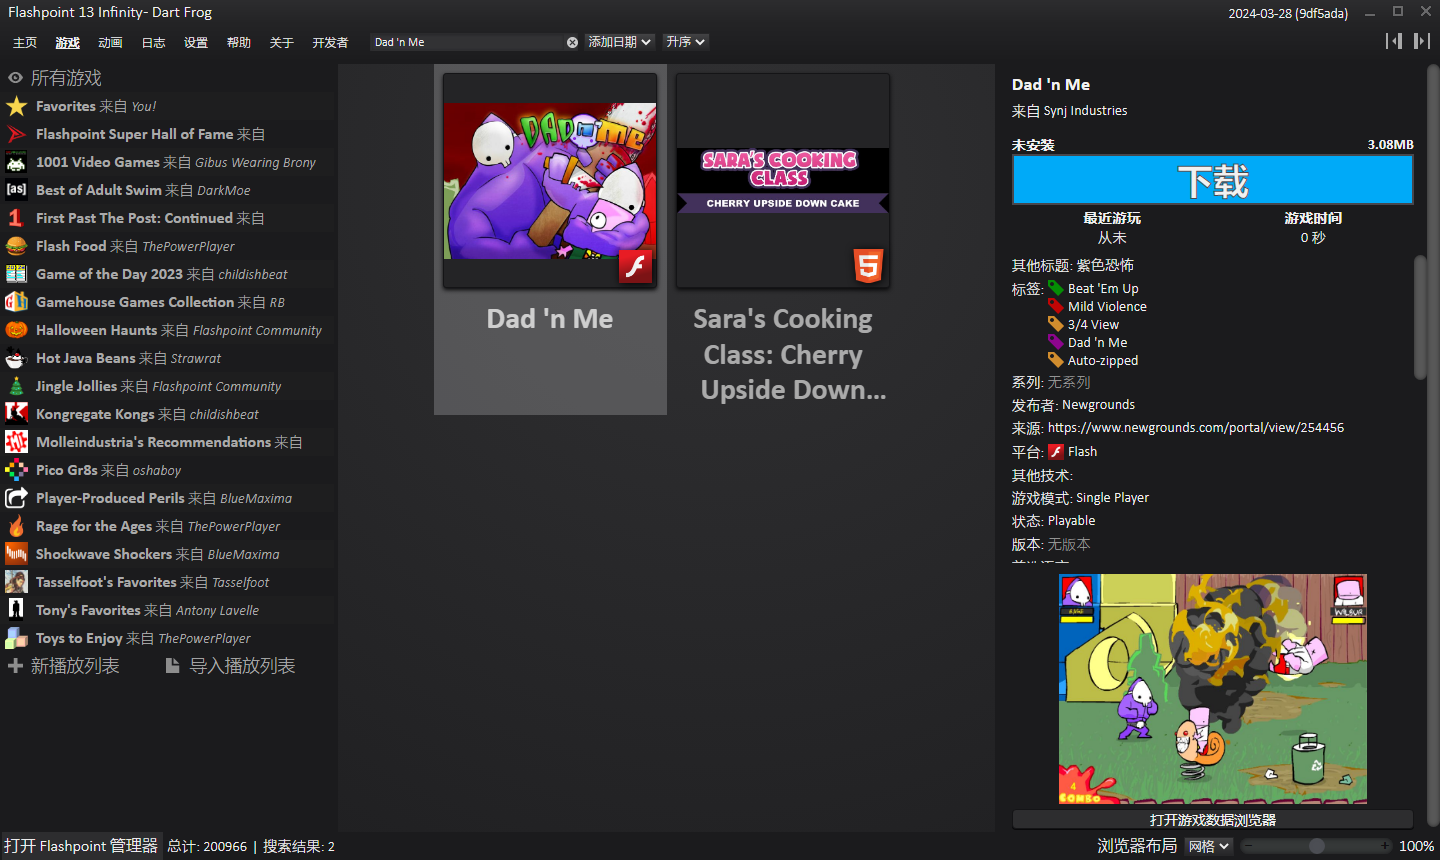Open the 升序 sort order dropdown

(x=686, y=42)
